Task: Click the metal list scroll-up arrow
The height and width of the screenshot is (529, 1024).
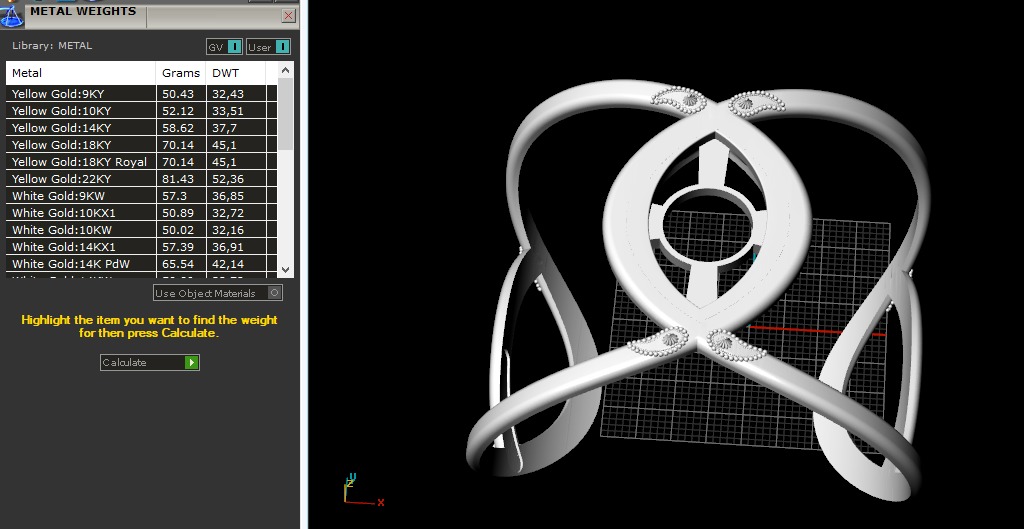Action: pyautogui.click(x=285, y=70)
